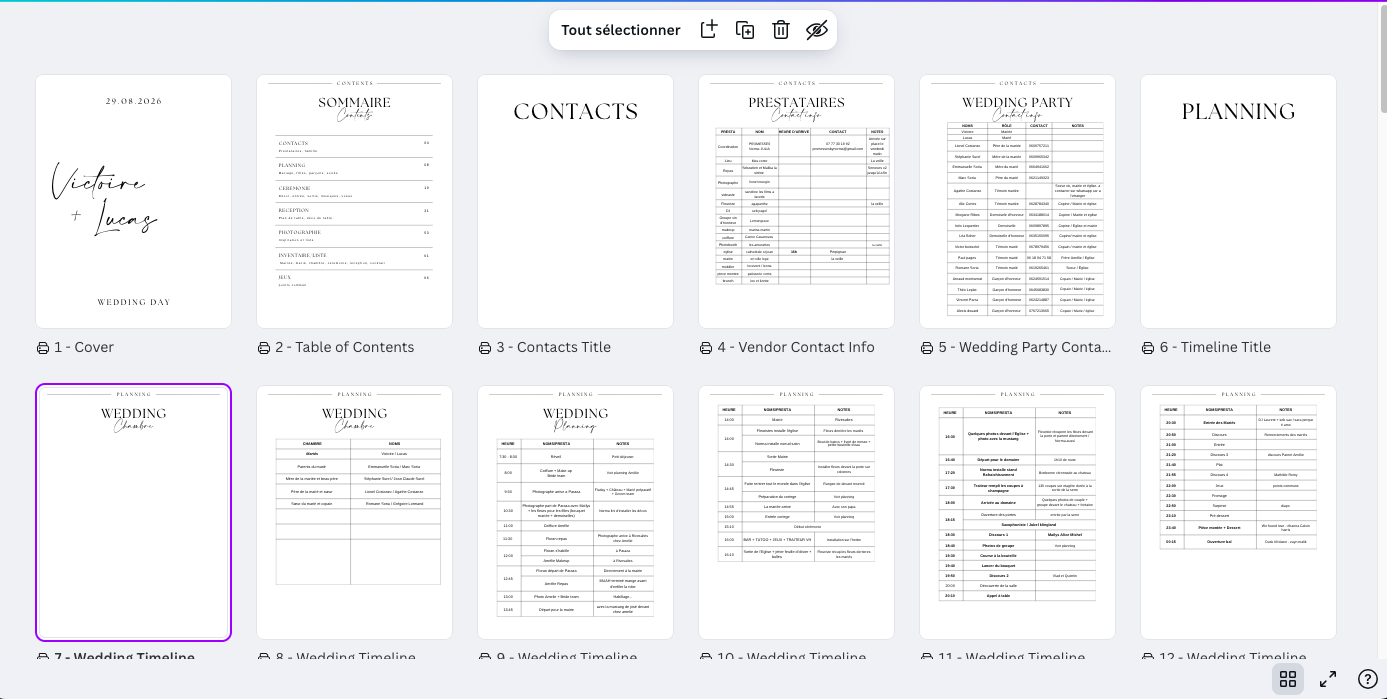Delete selected page with trash icon
Screen dimensions: 1387x699
[781, 30]
